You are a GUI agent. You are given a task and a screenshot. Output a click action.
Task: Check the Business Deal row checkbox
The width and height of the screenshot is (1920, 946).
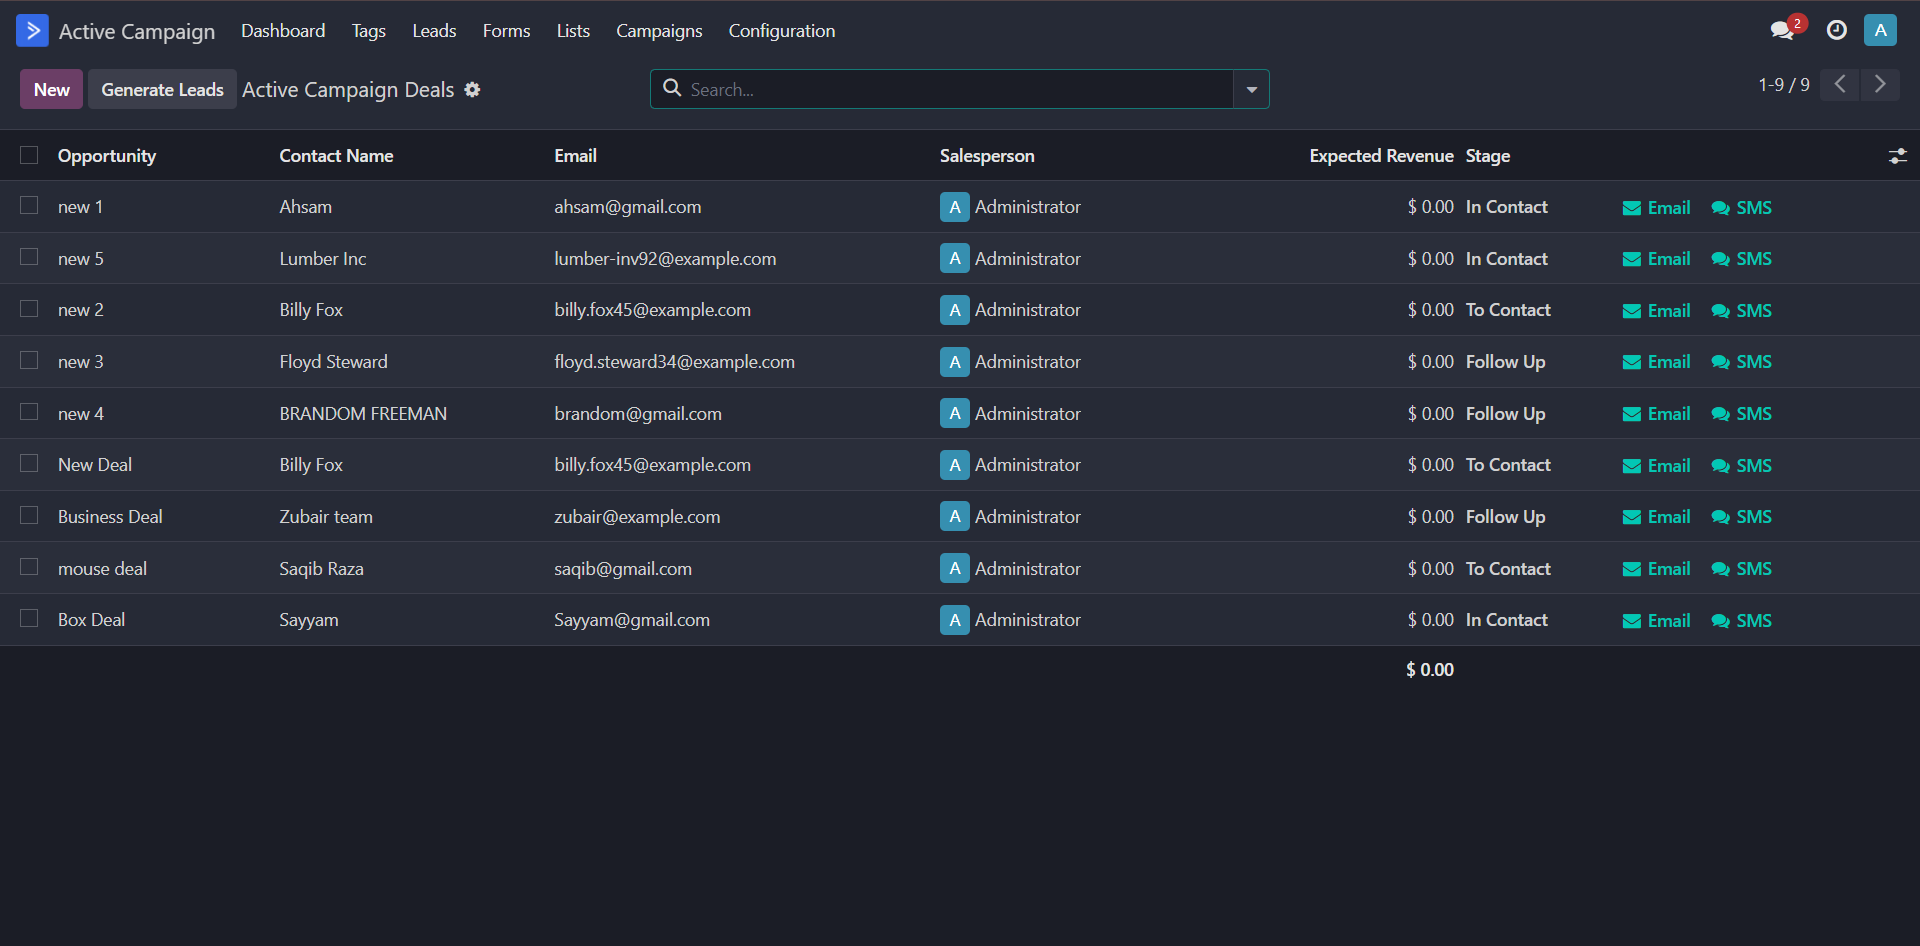pyautogui.click(x=29, y=515)
